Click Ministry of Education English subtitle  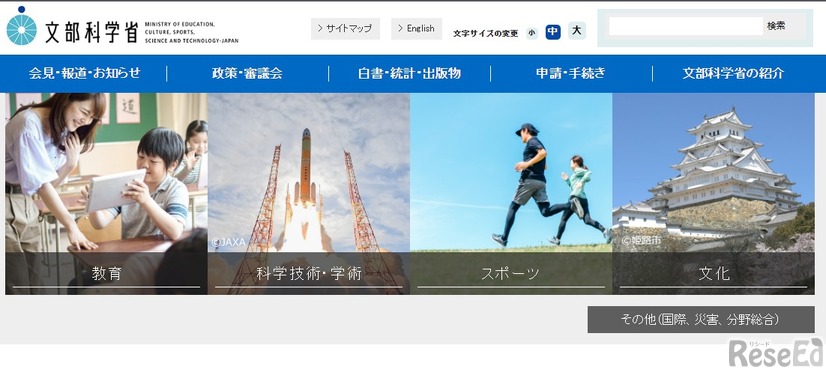tap(191, 32)
